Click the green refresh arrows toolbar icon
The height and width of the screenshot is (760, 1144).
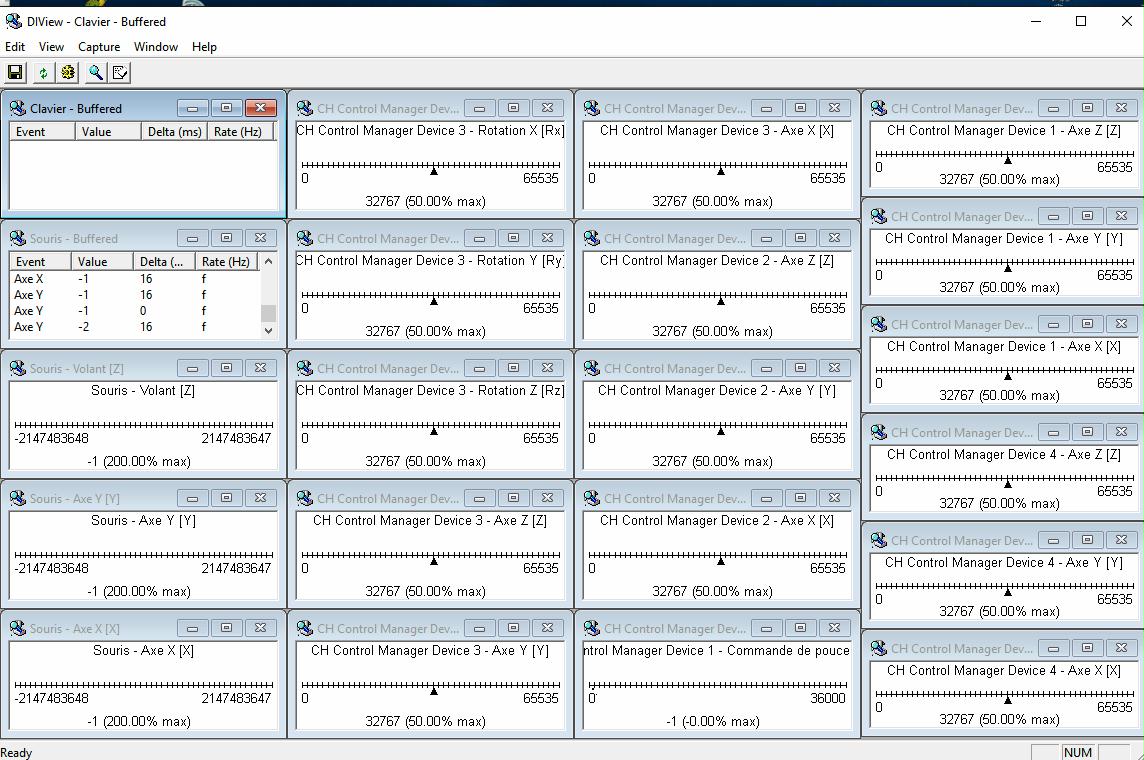click(43, 72)
